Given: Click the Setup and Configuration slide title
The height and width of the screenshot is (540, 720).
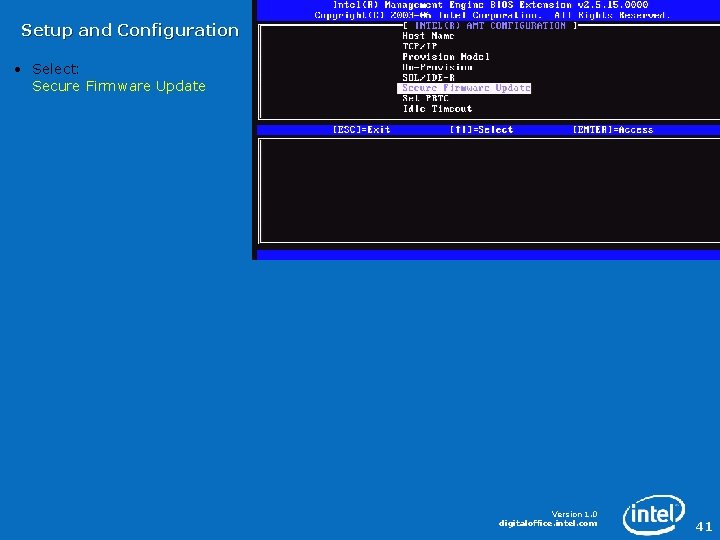Looking at the screenshot, I should 130,30.
